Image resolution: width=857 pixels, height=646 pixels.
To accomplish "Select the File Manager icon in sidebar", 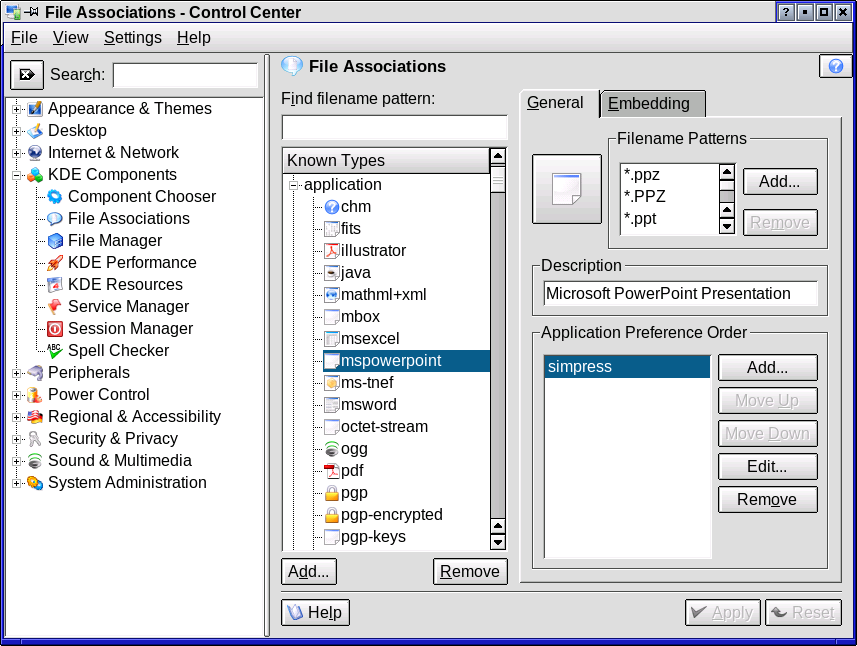I will point(55,241).
